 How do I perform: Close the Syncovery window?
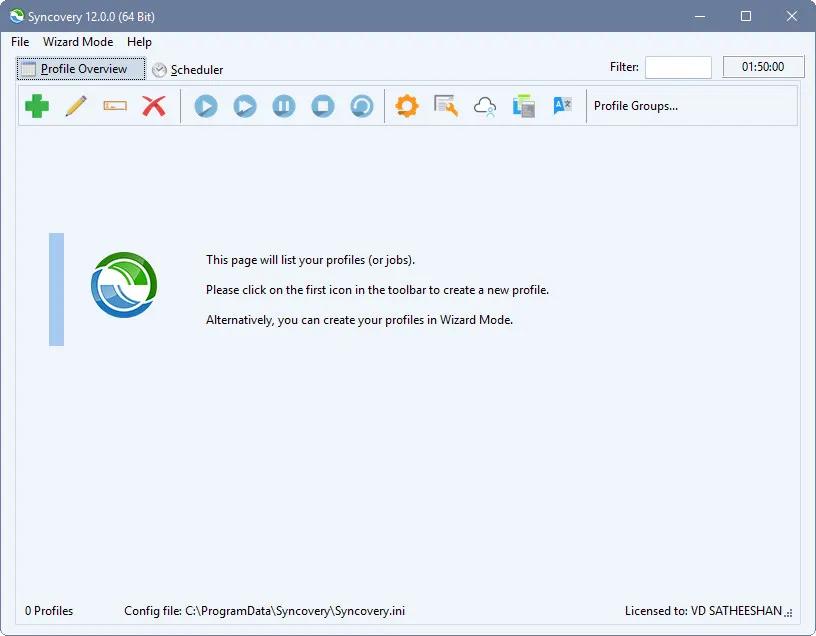(792, 16)
